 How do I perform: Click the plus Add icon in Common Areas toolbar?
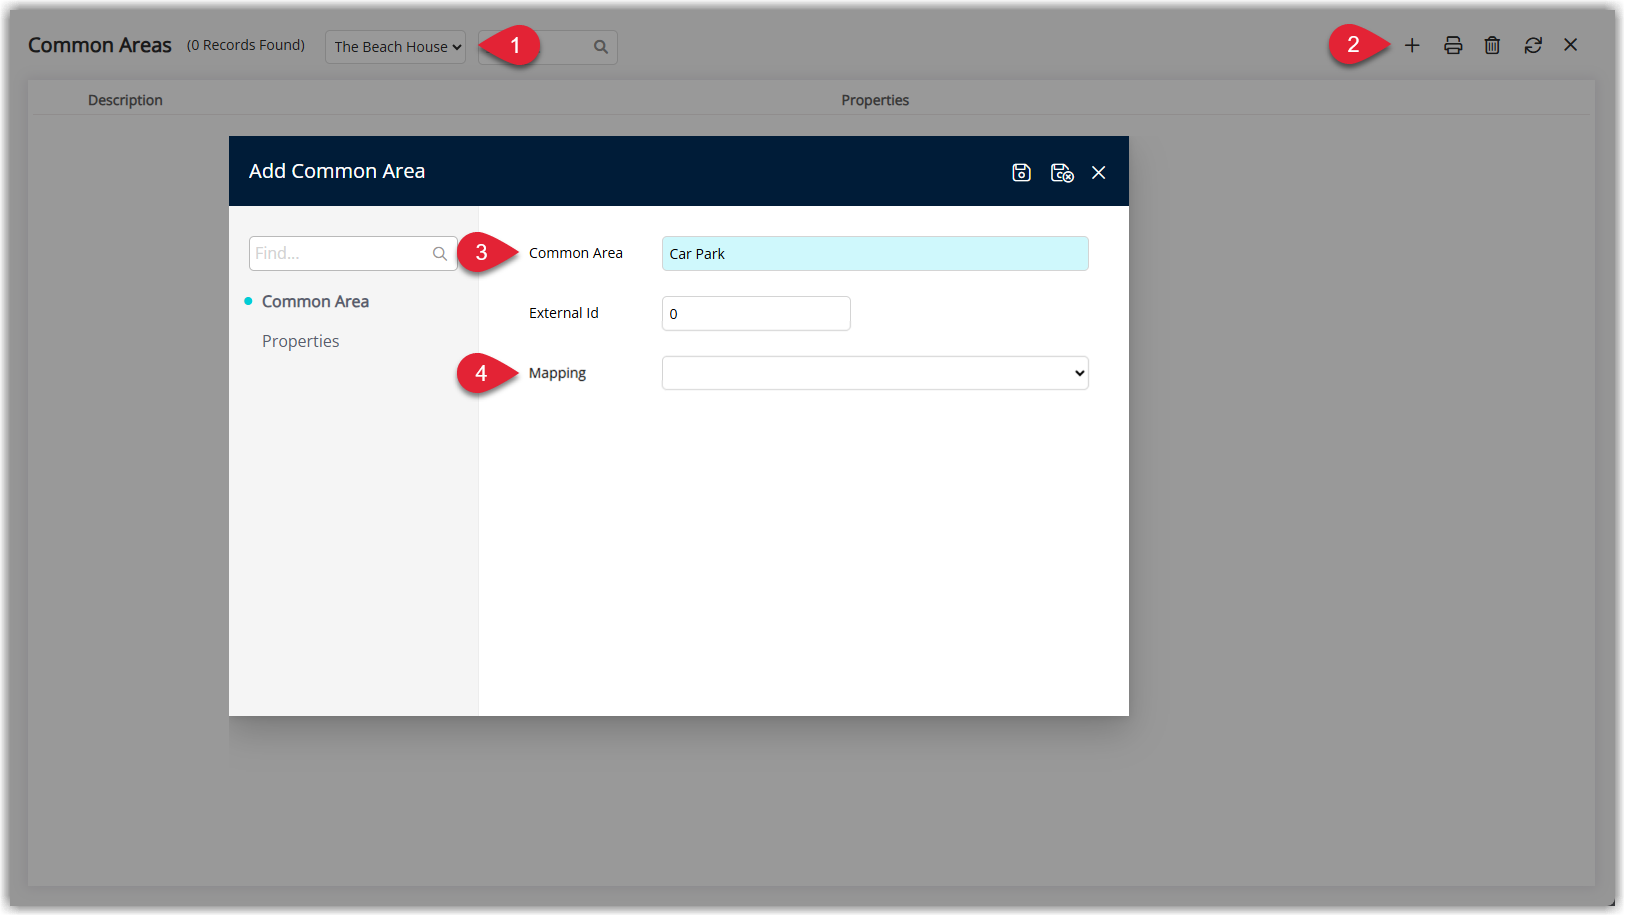(x=1412, y=45)
